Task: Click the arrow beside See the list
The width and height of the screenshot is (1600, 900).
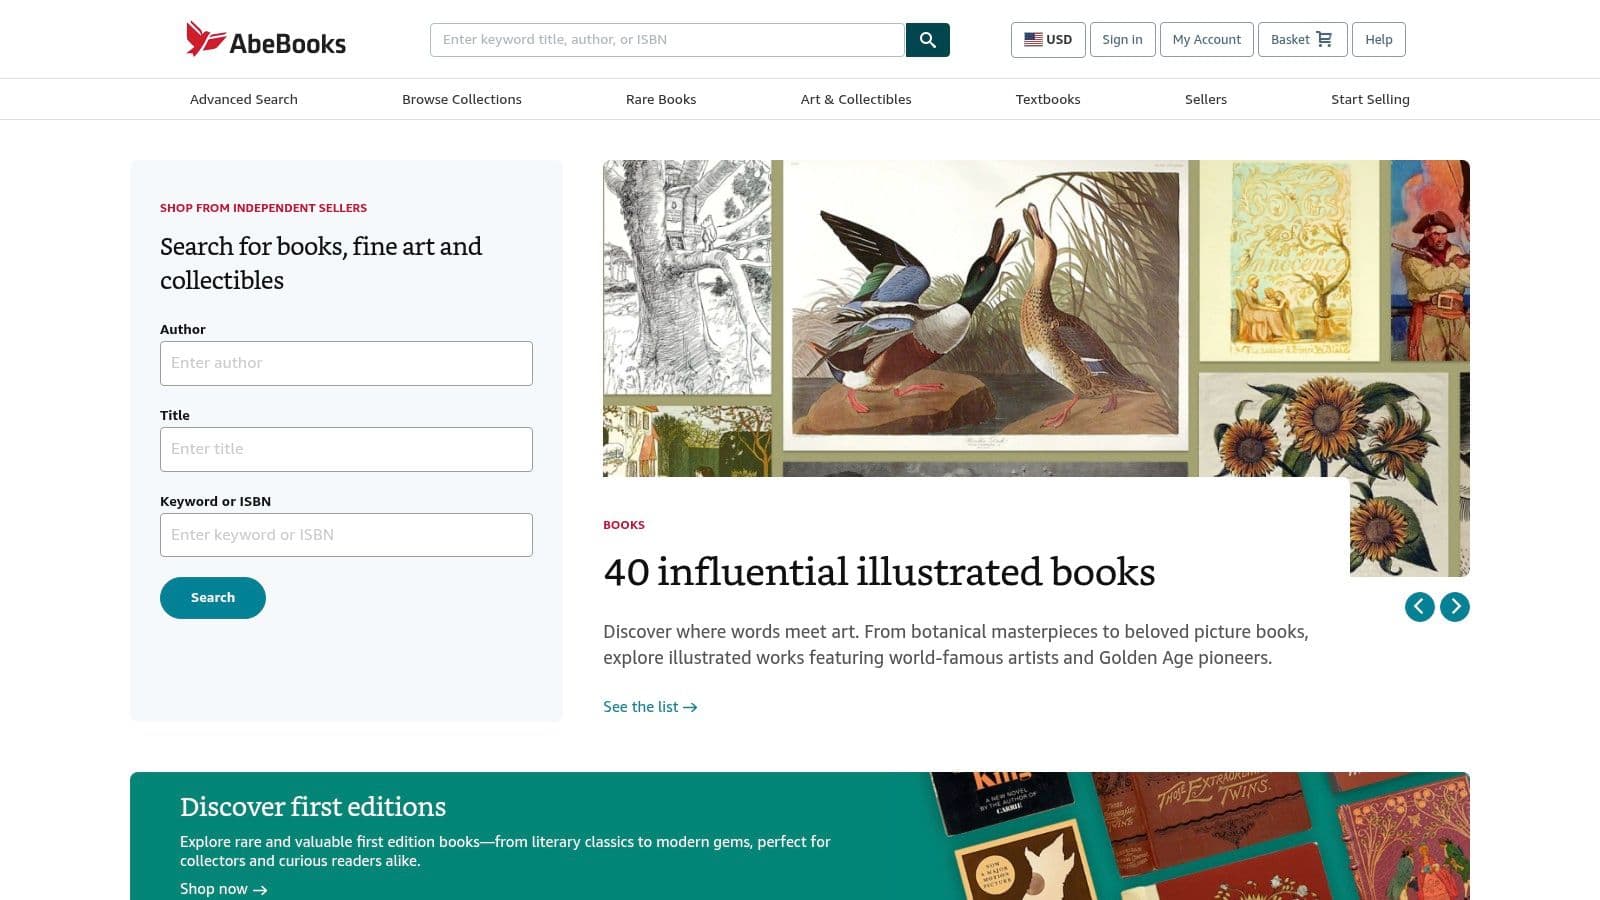Action: click(692, 707)
